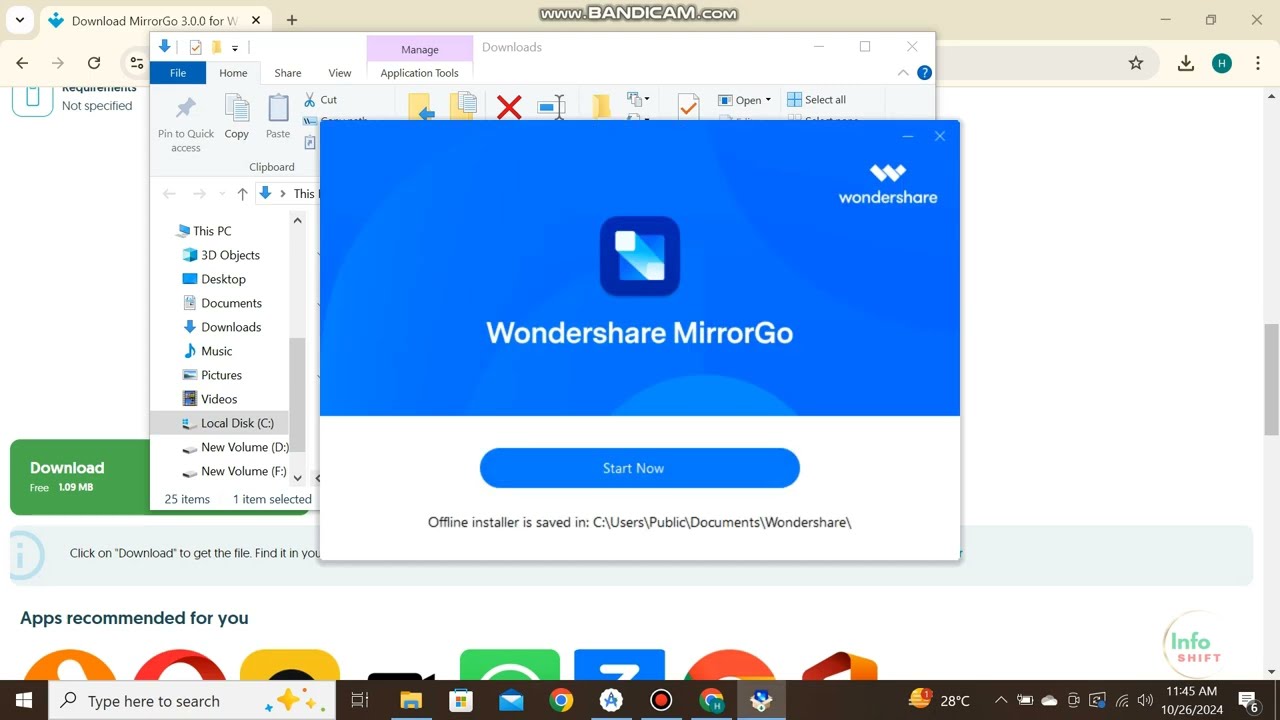Click the Chrome profile avatar H
1280x720 pixels.
pyautogui.click(x=1222, y=63)
